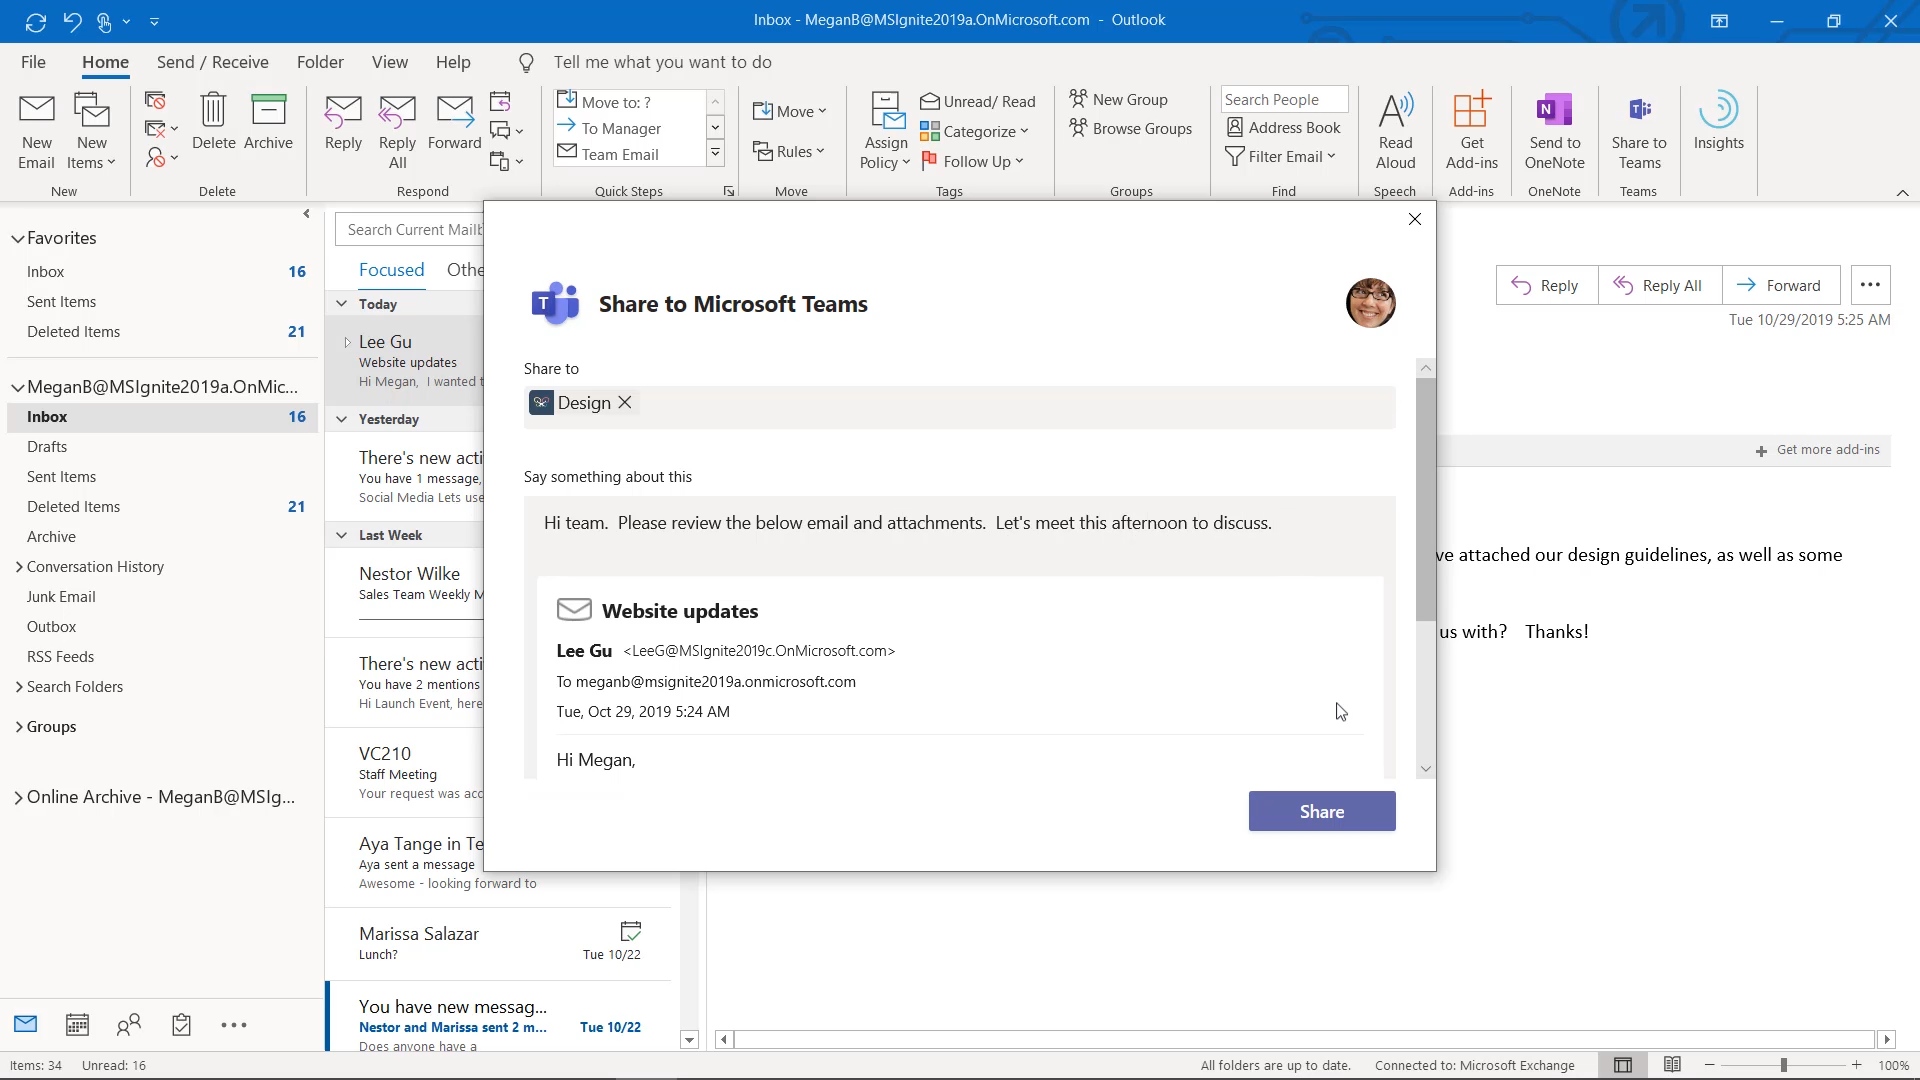Switch to People view icon in bottom navigation

coord(129,1024)
